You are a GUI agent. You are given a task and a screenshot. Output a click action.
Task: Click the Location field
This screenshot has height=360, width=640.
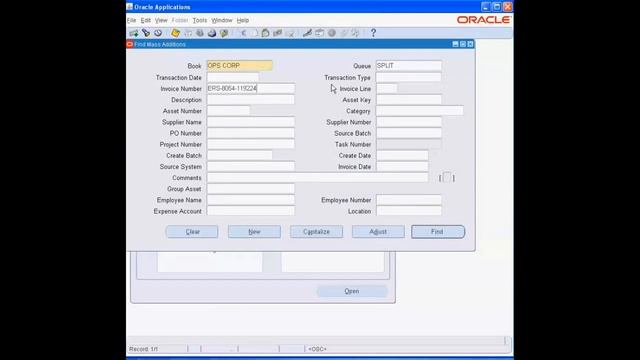(x=409, y=211)
